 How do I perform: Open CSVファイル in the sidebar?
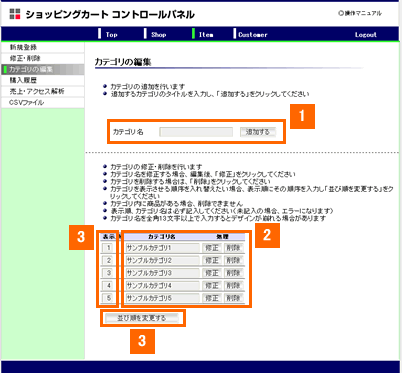(42, 102)
